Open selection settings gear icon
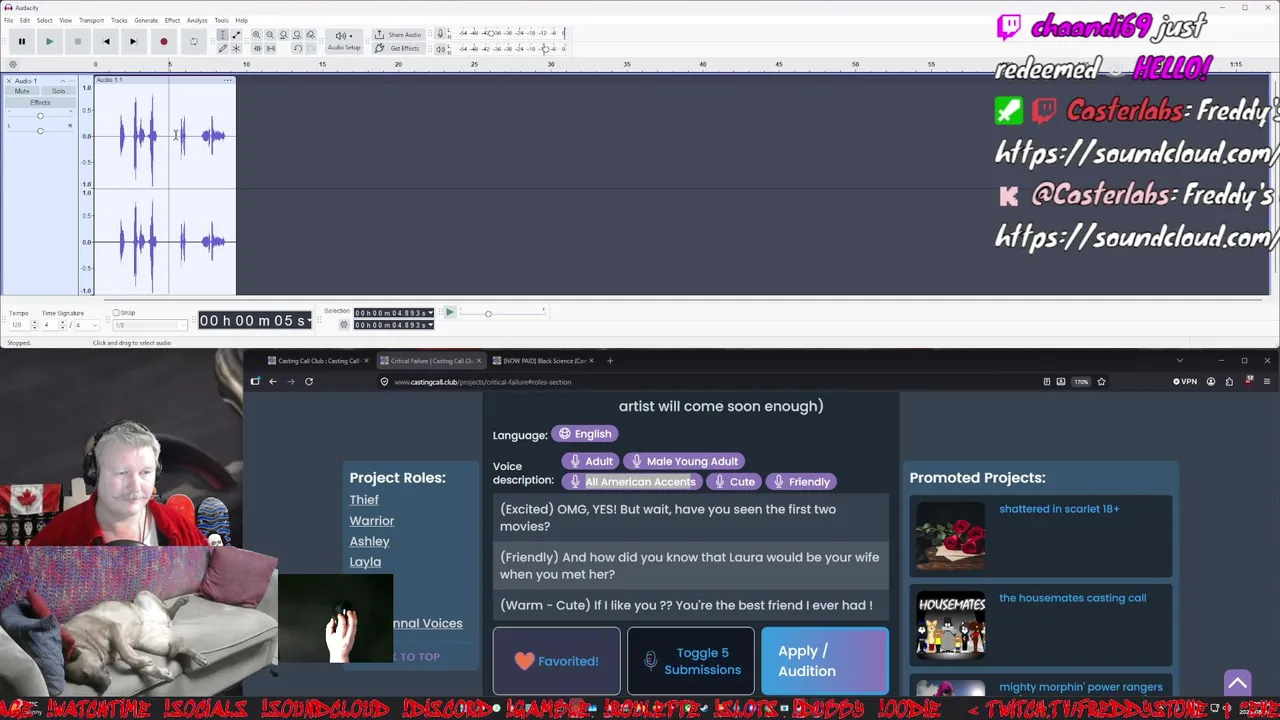 coord(344,325)
